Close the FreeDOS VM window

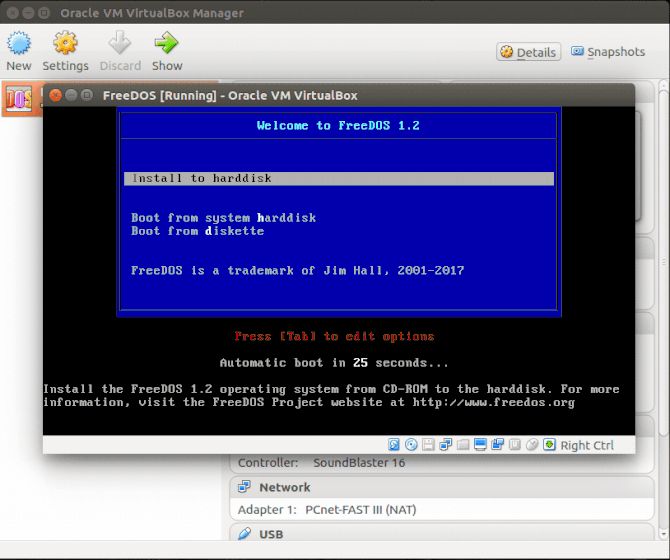[x=56, y=95]
